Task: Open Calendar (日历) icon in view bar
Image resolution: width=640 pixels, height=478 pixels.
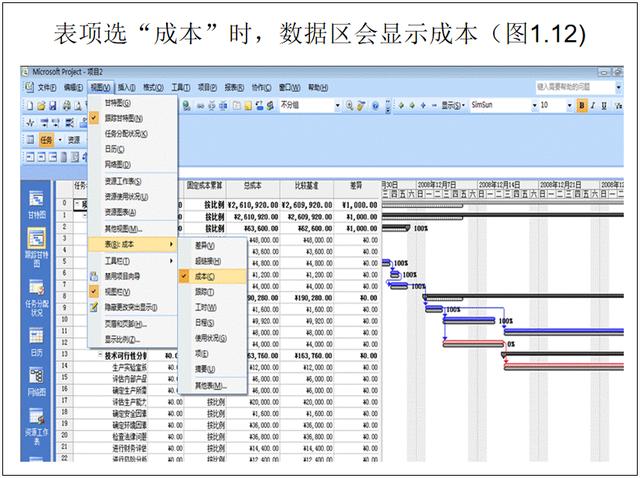Action: pos(37,342)
